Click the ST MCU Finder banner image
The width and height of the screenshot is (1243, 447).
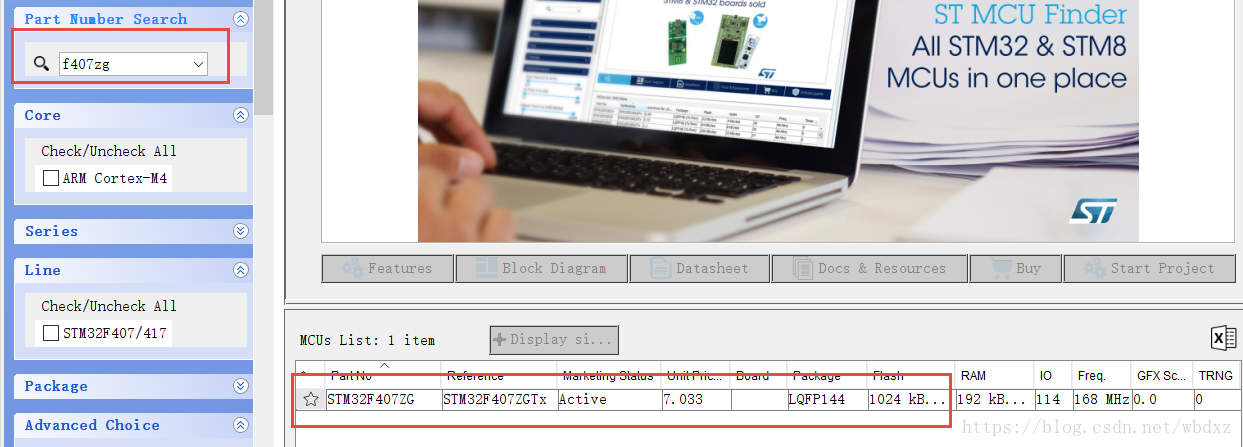click(x=778, y=121)
